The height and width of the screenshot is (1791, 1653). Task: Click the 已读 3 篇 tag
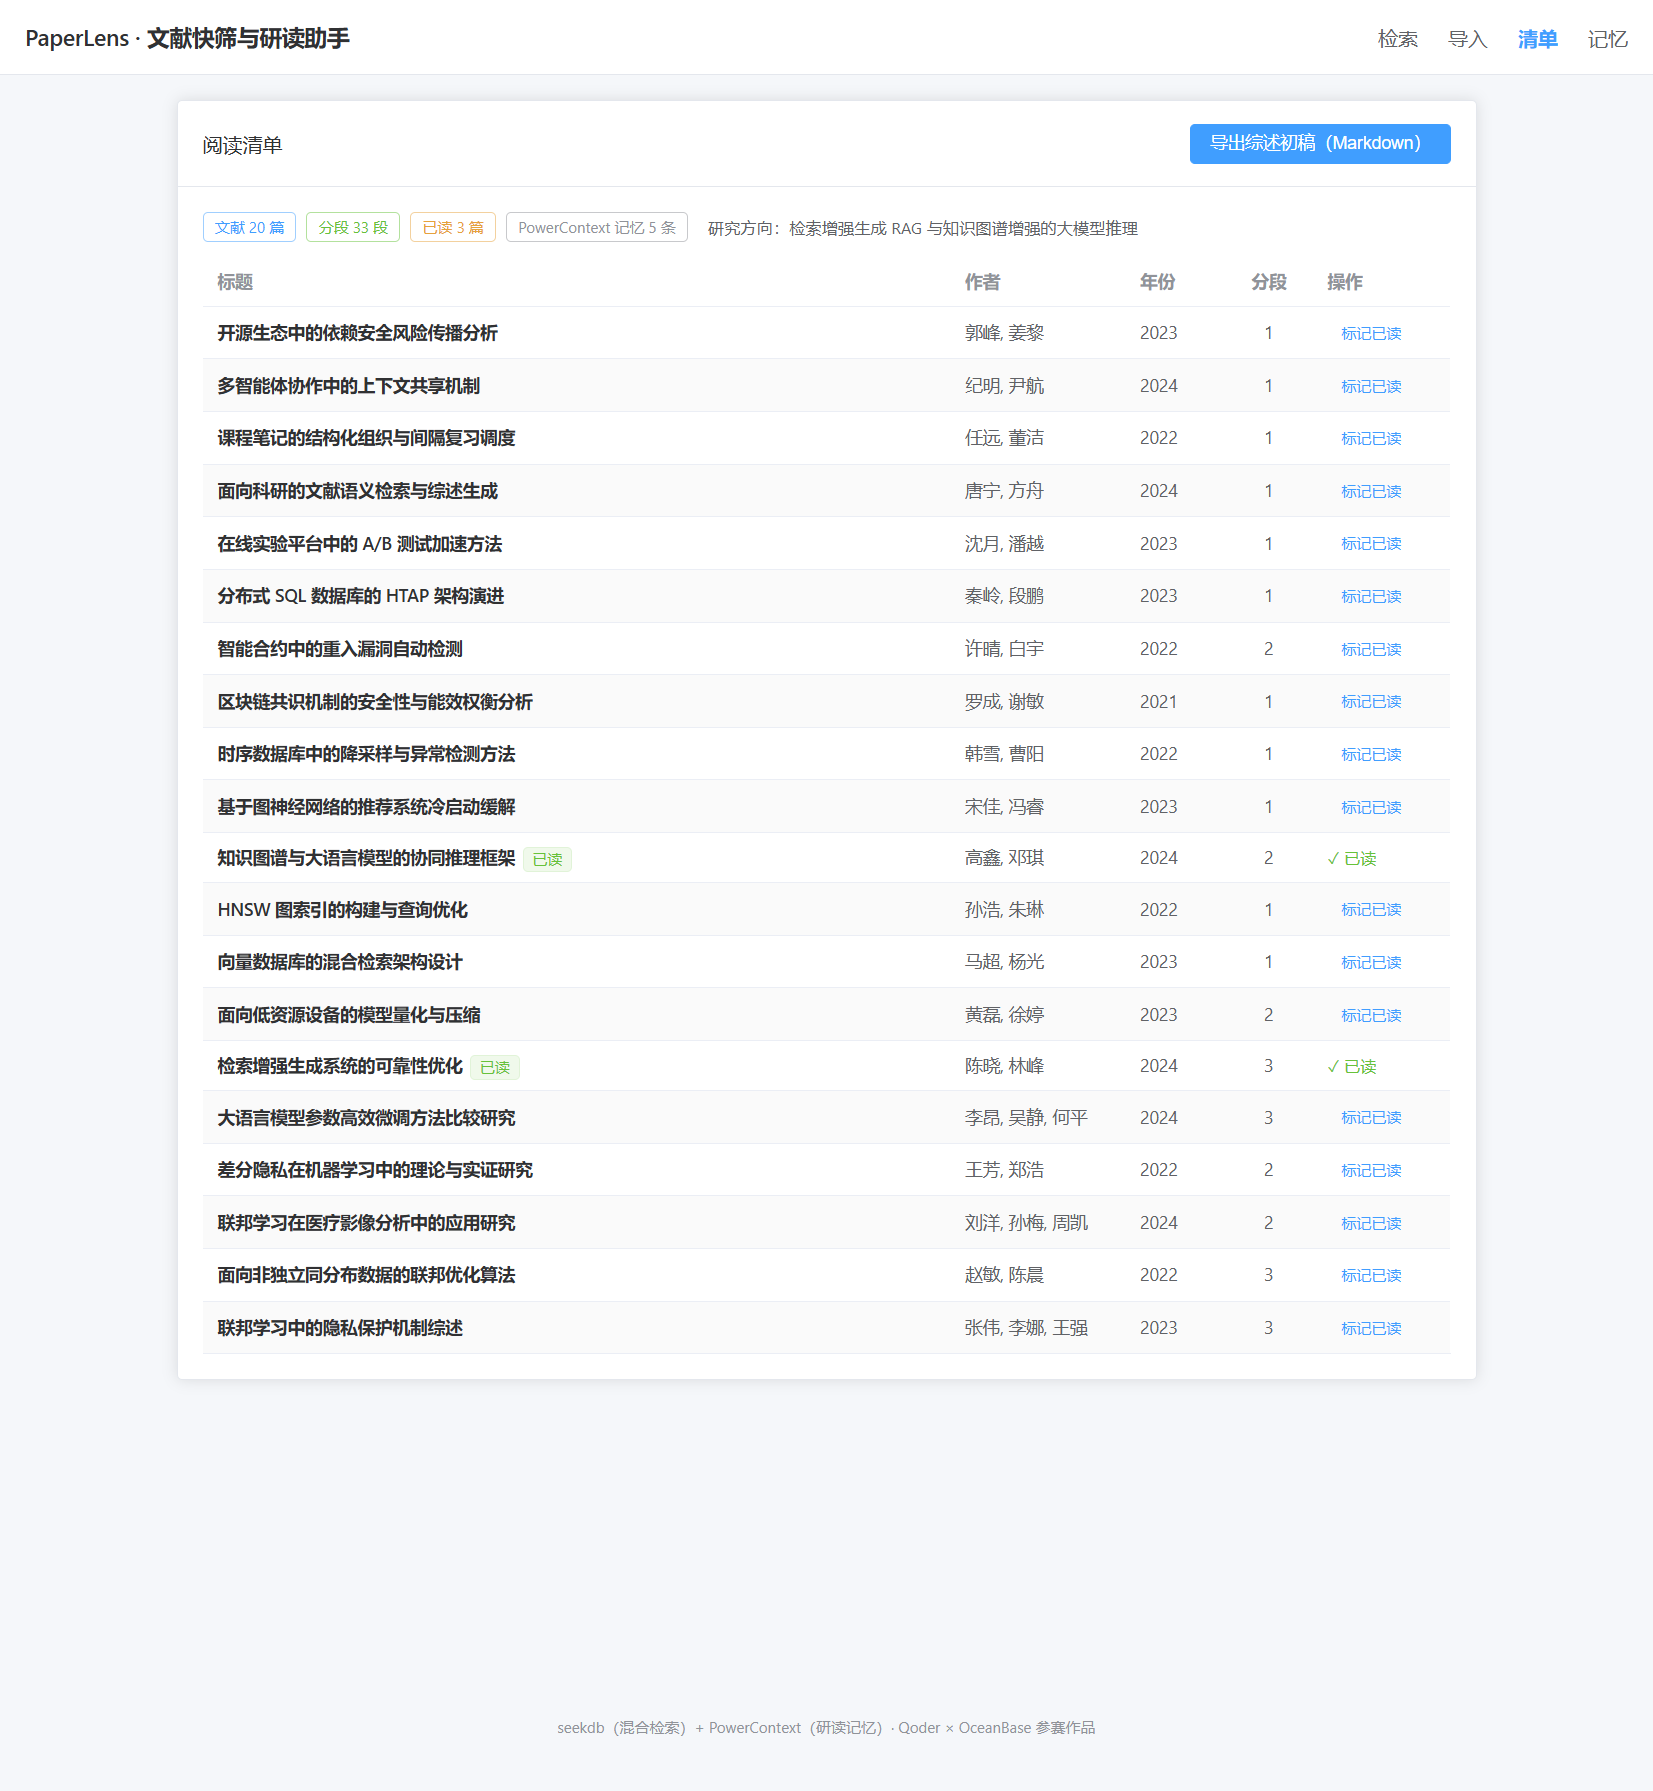[x=452, y=227]
